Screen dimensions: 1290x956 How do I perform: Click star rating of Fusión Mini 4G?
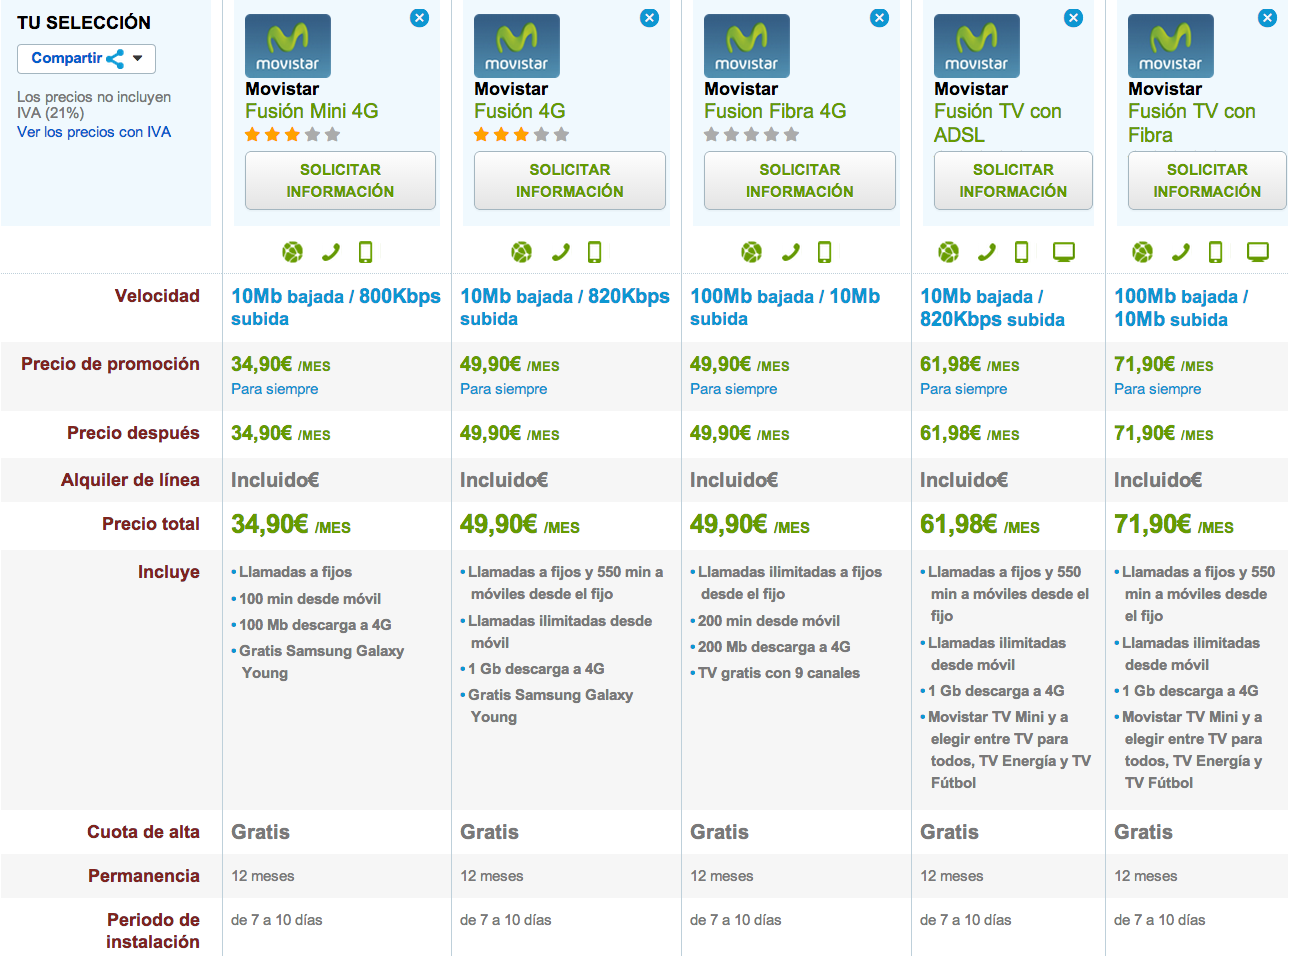293,134
